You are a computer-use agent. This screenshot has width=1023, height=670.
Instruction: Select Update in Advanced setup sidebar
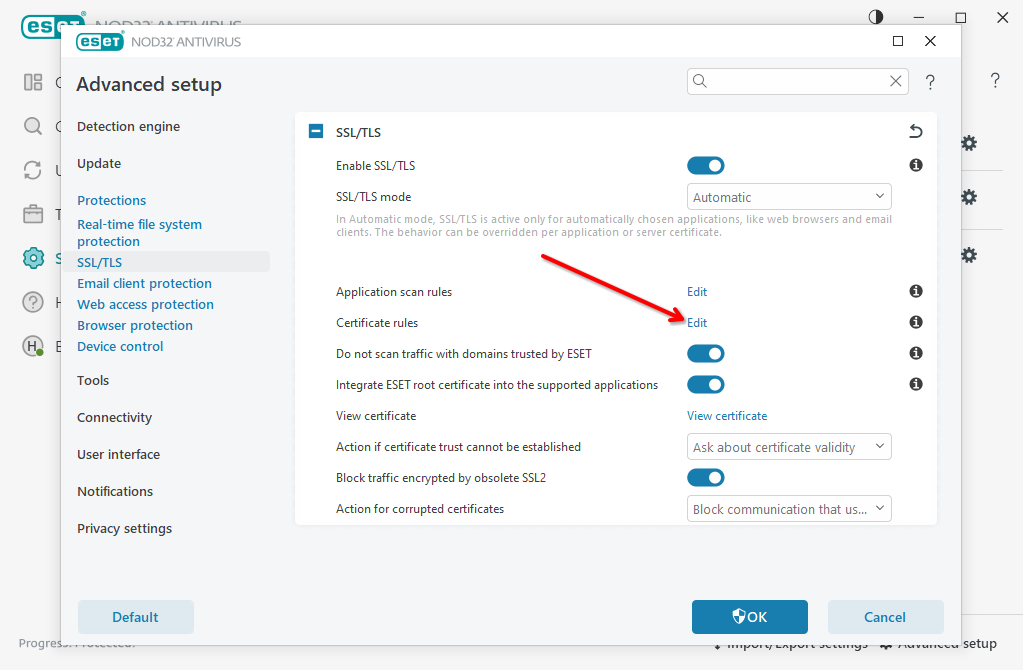99,164
